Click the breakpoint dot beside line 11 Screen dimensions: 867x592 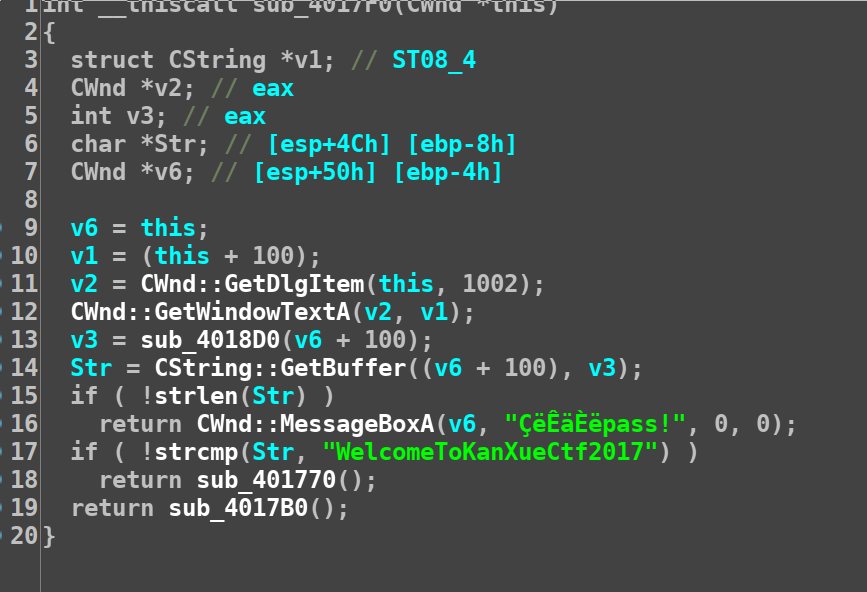(x=2, y=284)
